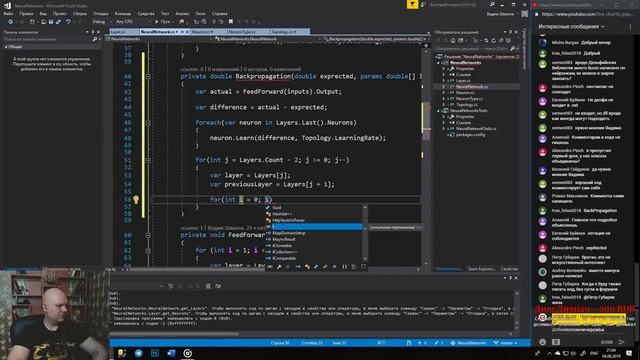The image size is (640, 360).
Task: Open Telegram from the taskbar
Action: click(138, 353)
